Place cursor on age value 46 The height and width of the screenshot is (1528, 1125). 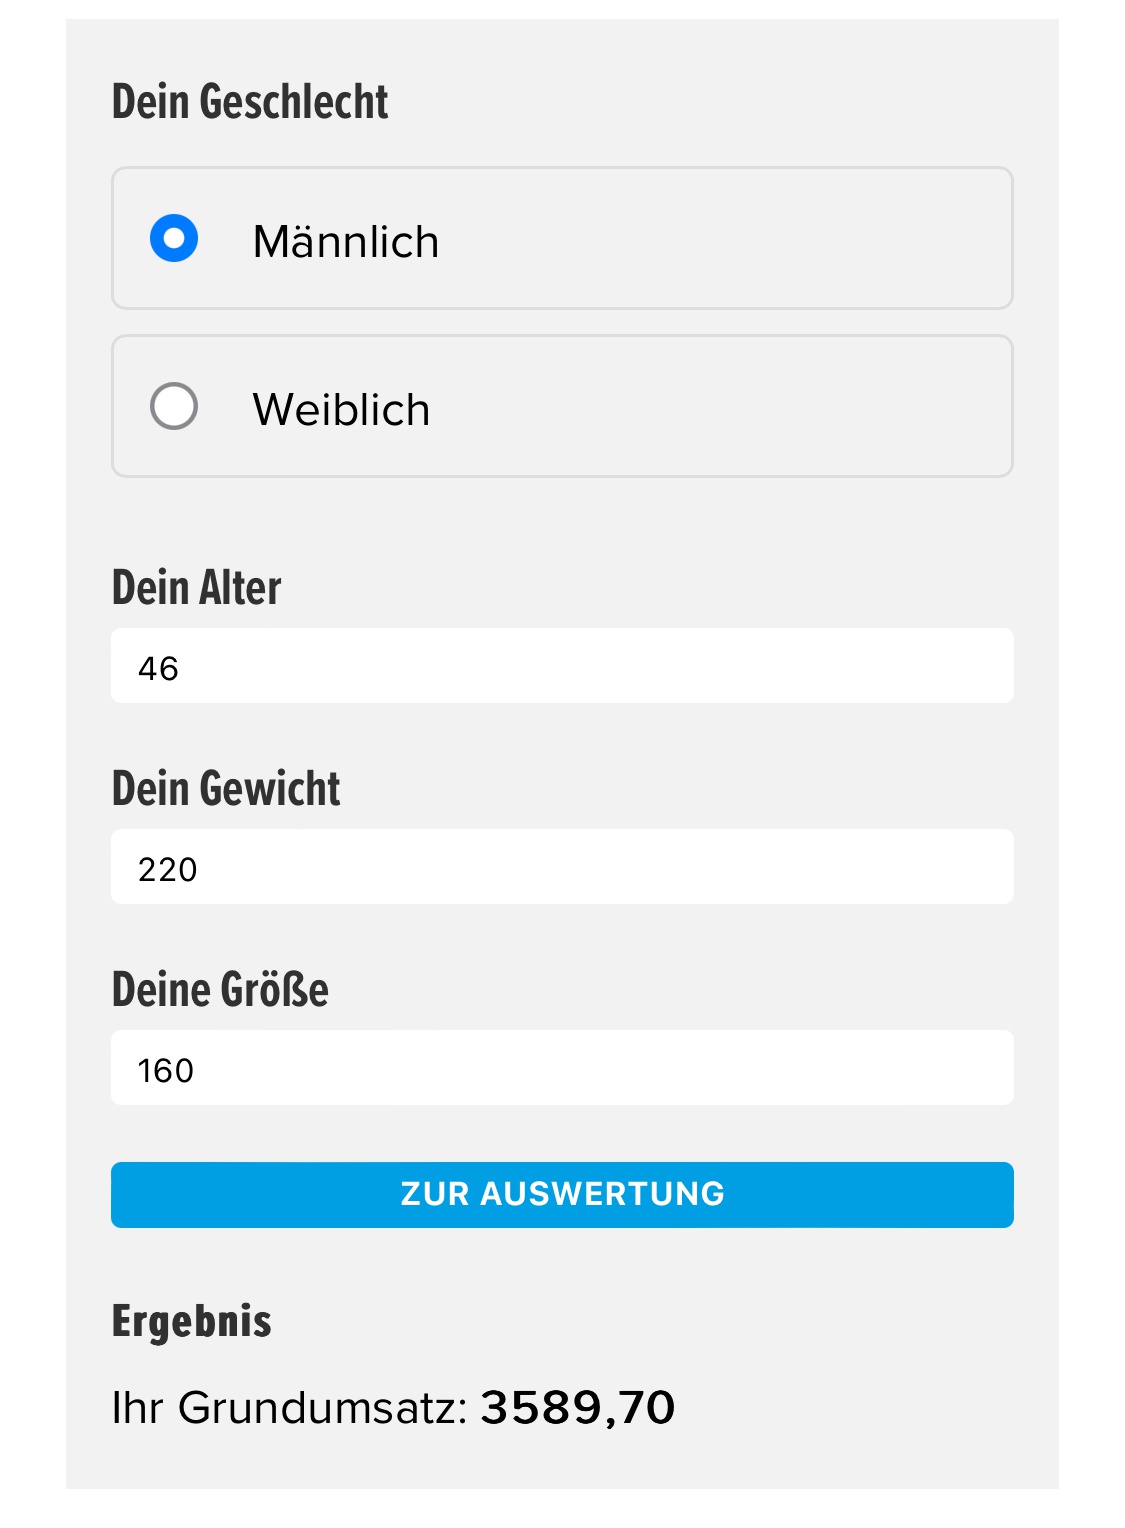(158, 668)
